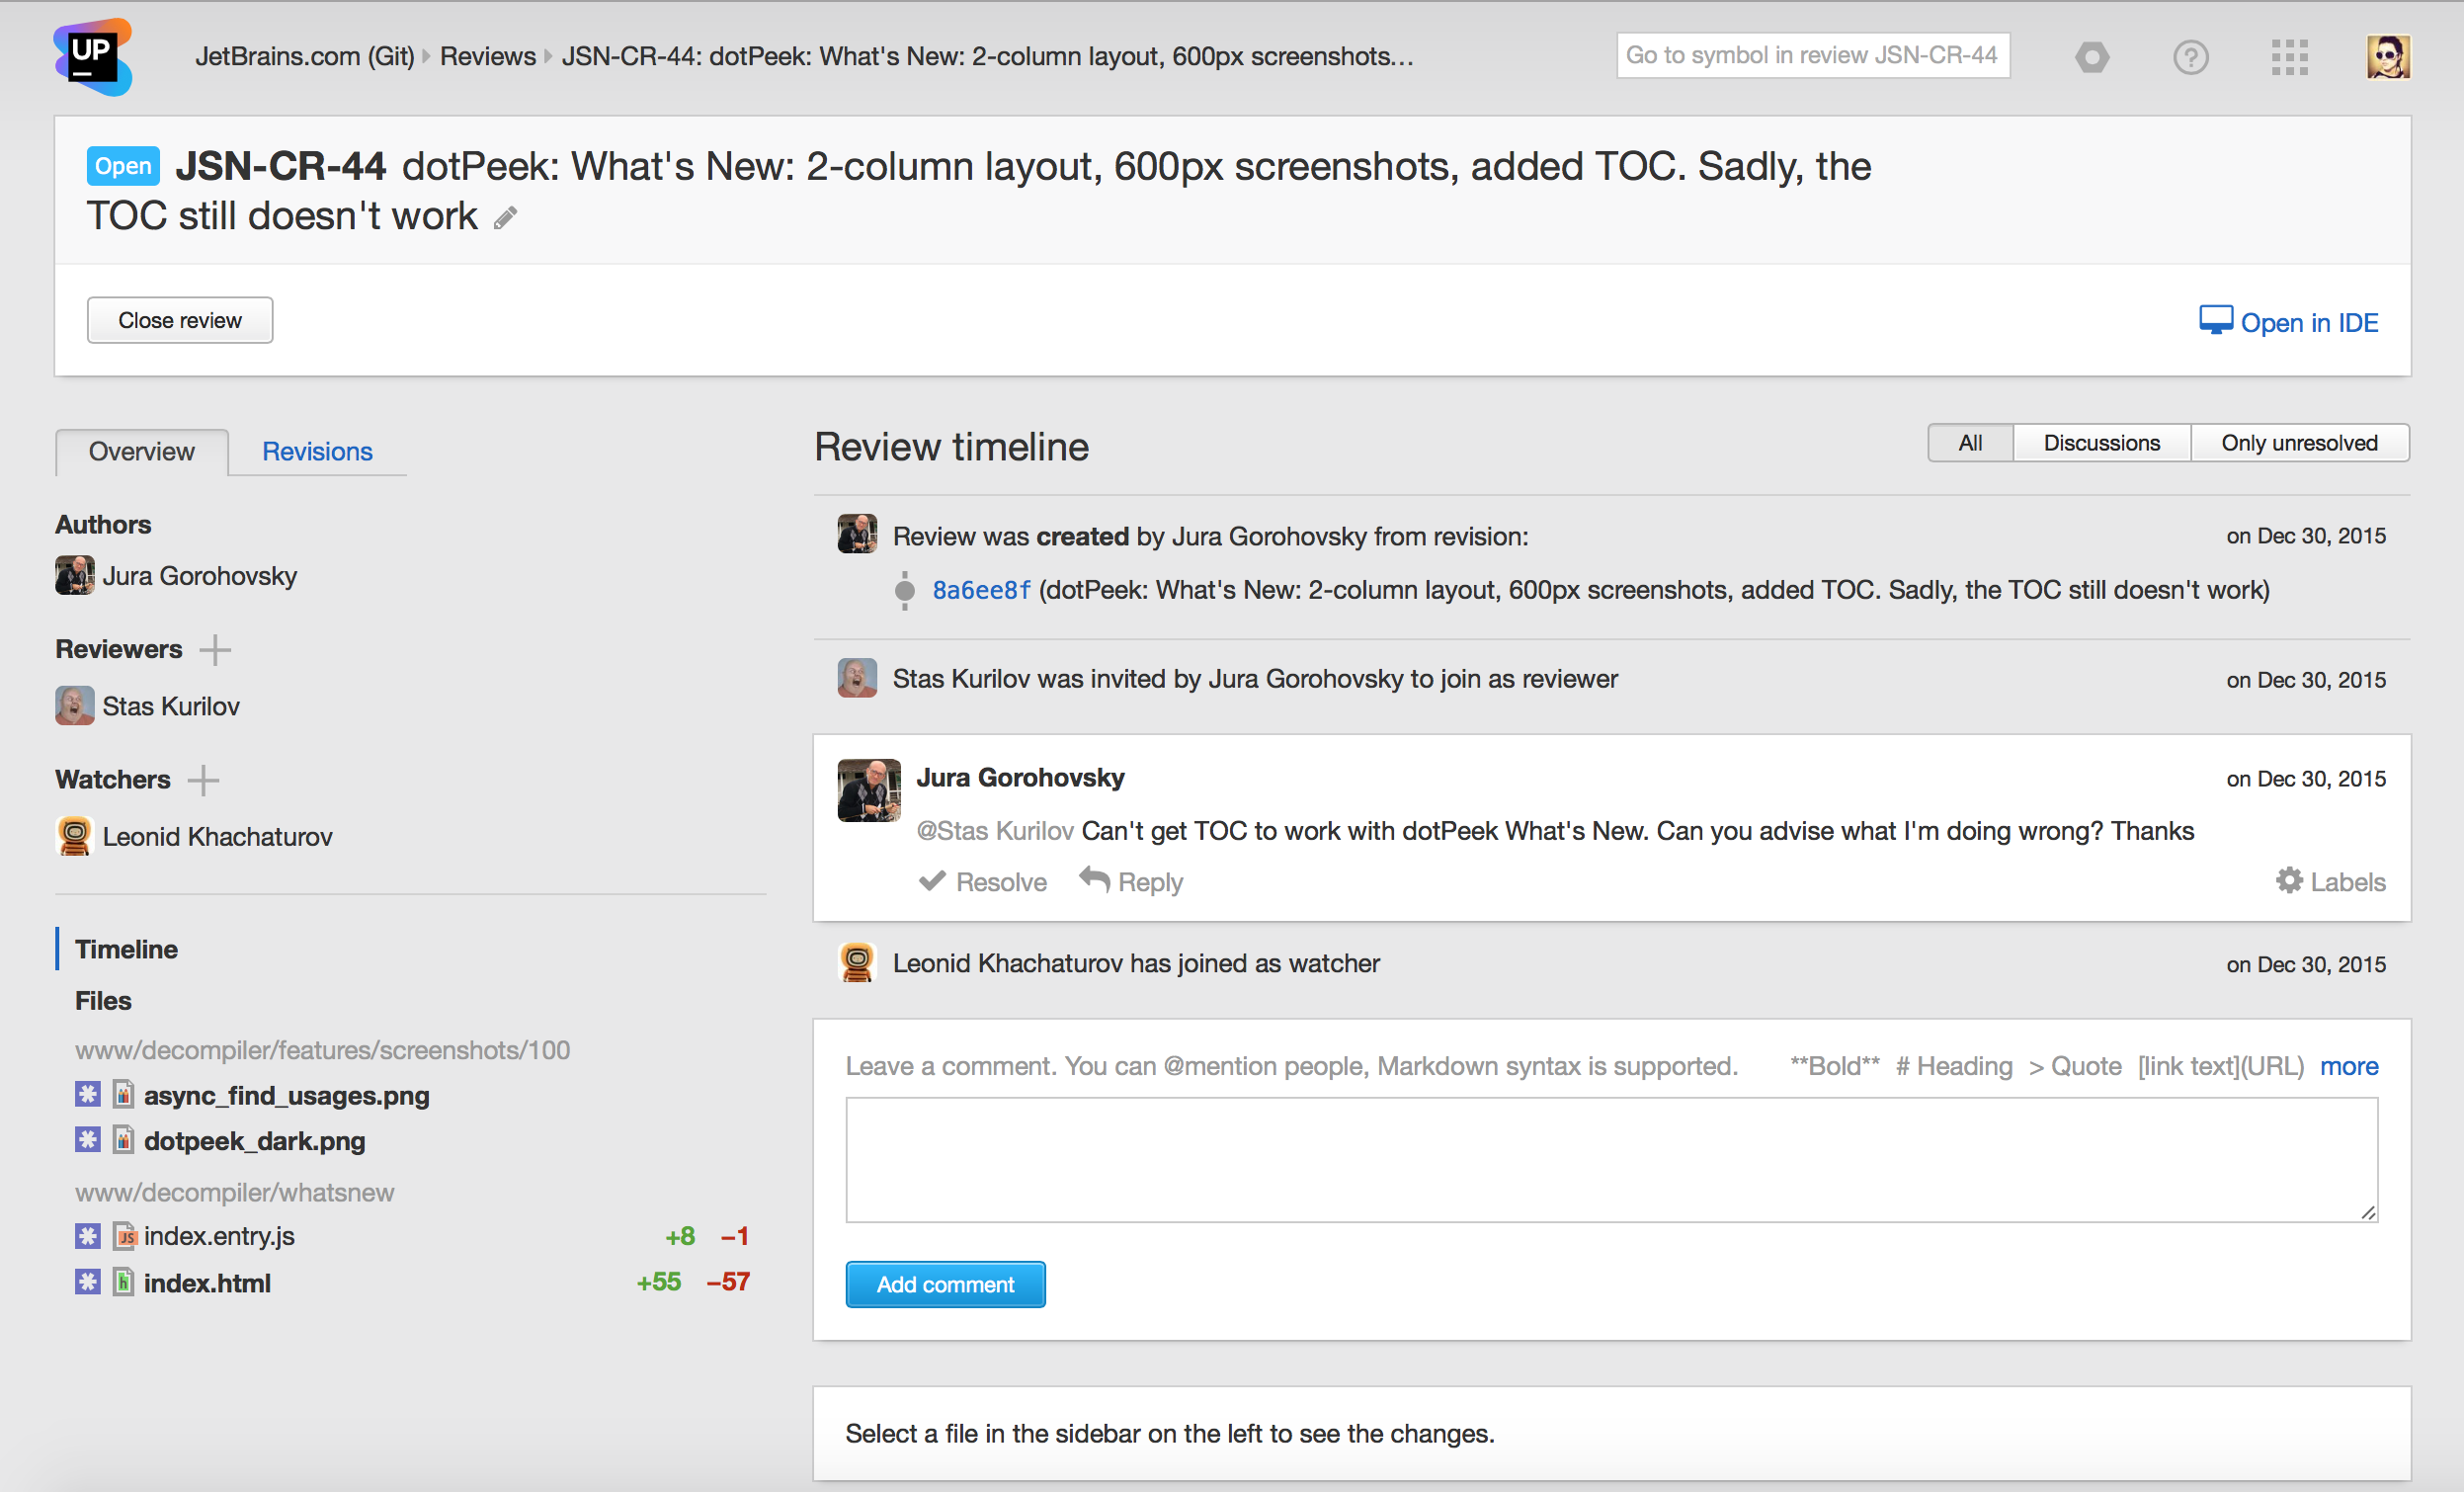Image resolution: width=2464 pixels, height=1492 pixels.
Task: Open the settings hexagon icon in header
Action: [2091, 57]
